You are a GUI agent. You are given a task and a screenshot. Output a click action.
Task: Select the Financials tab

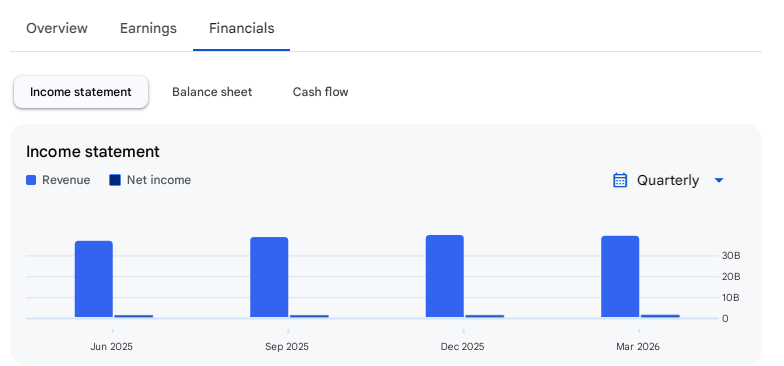tap(242, 28)
